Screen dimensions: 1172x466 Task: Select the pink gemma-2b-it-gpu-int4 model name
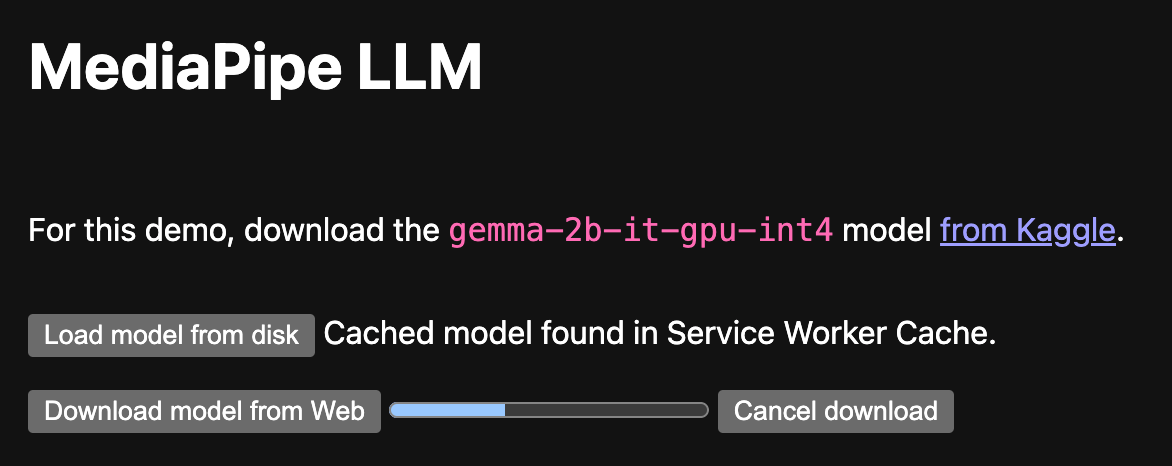point(640,231)
